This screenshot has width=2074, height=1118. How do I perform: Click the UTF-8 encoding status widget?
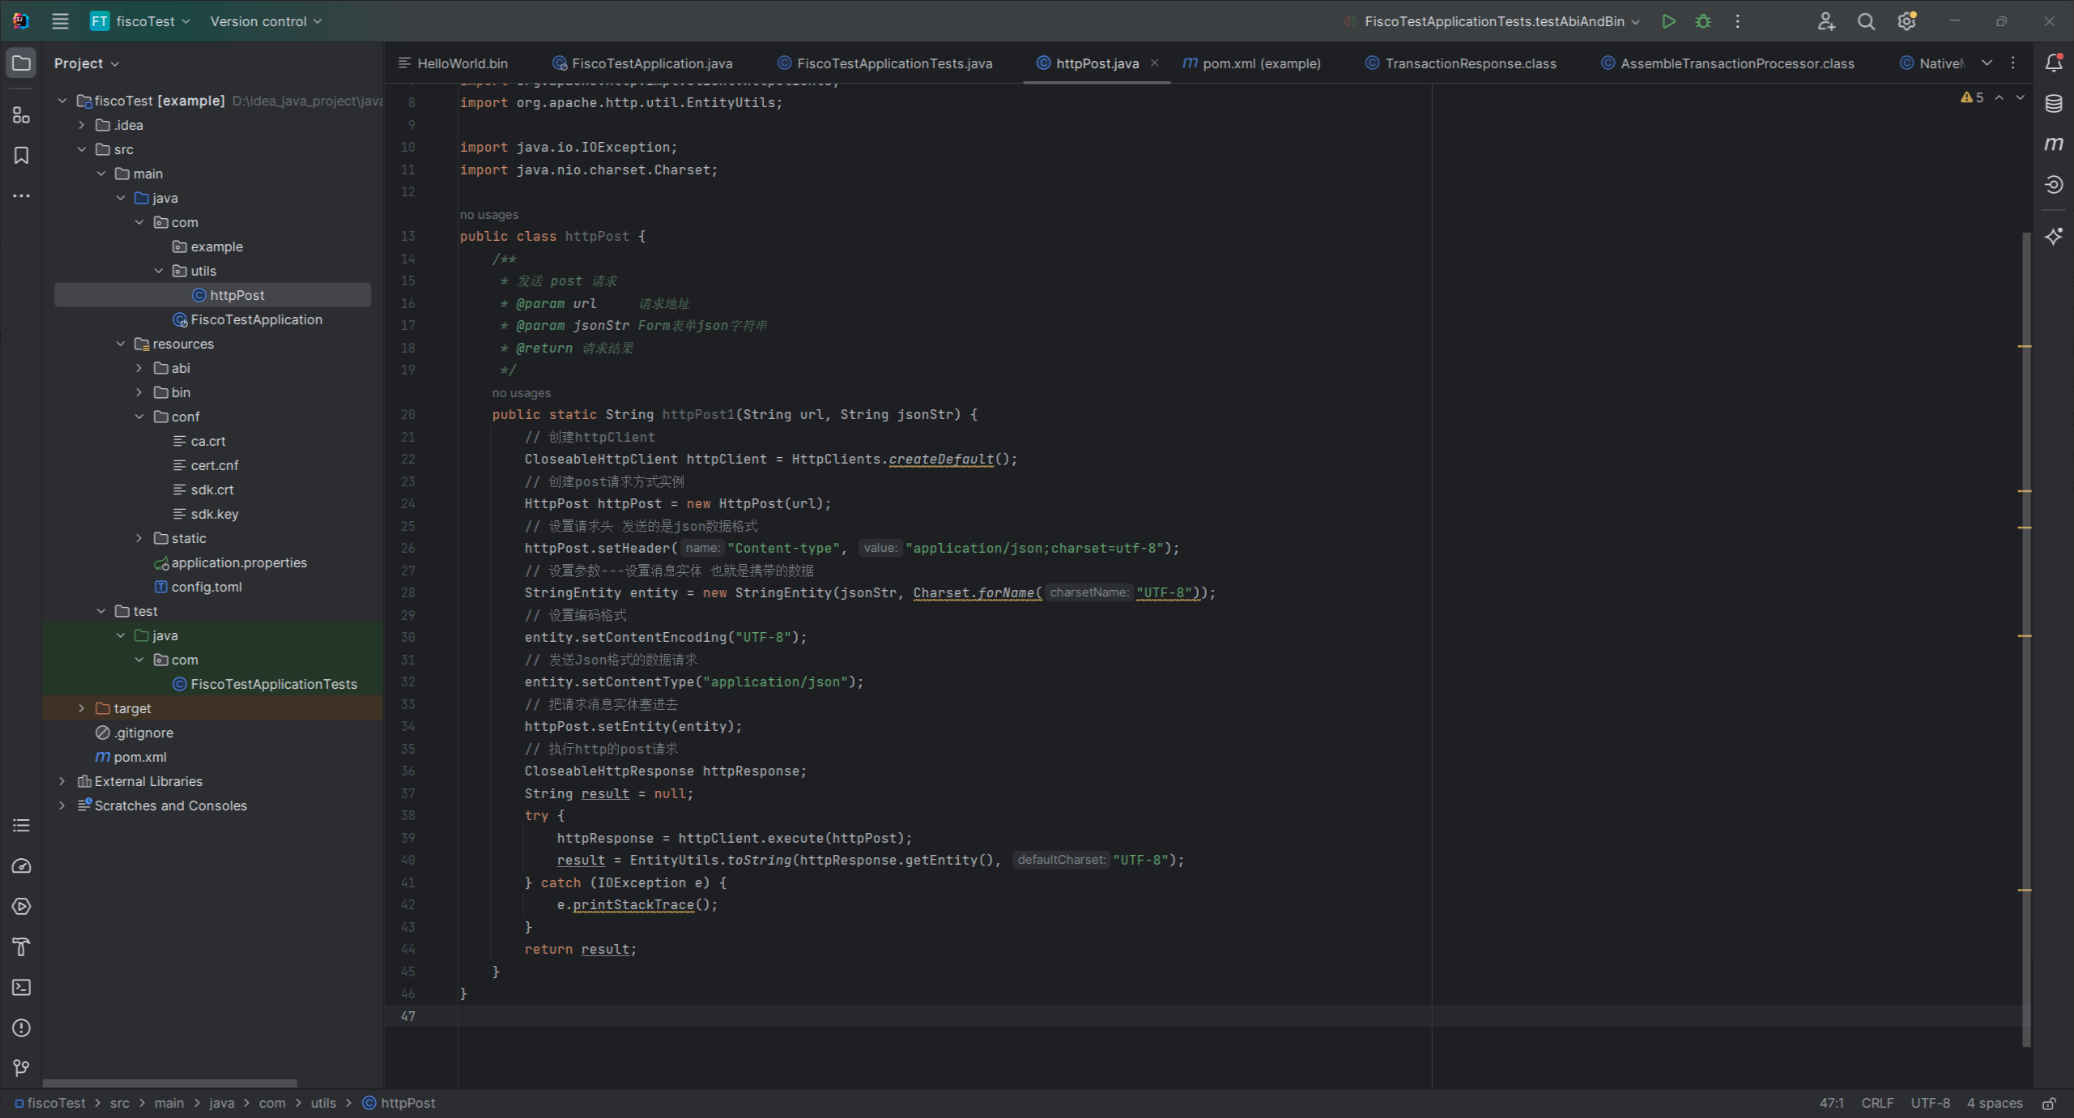(1929, 1103)
